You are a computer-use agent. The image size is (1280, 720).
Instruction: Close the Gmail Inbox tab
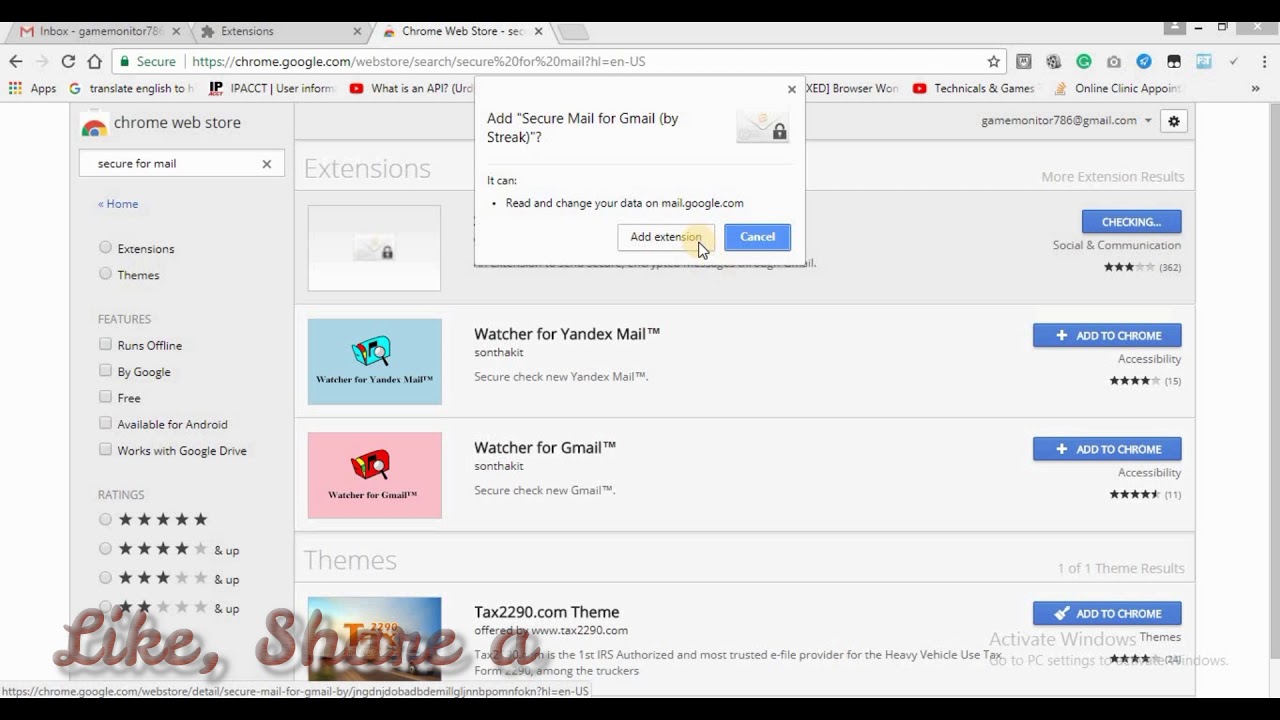click(176, 32)
